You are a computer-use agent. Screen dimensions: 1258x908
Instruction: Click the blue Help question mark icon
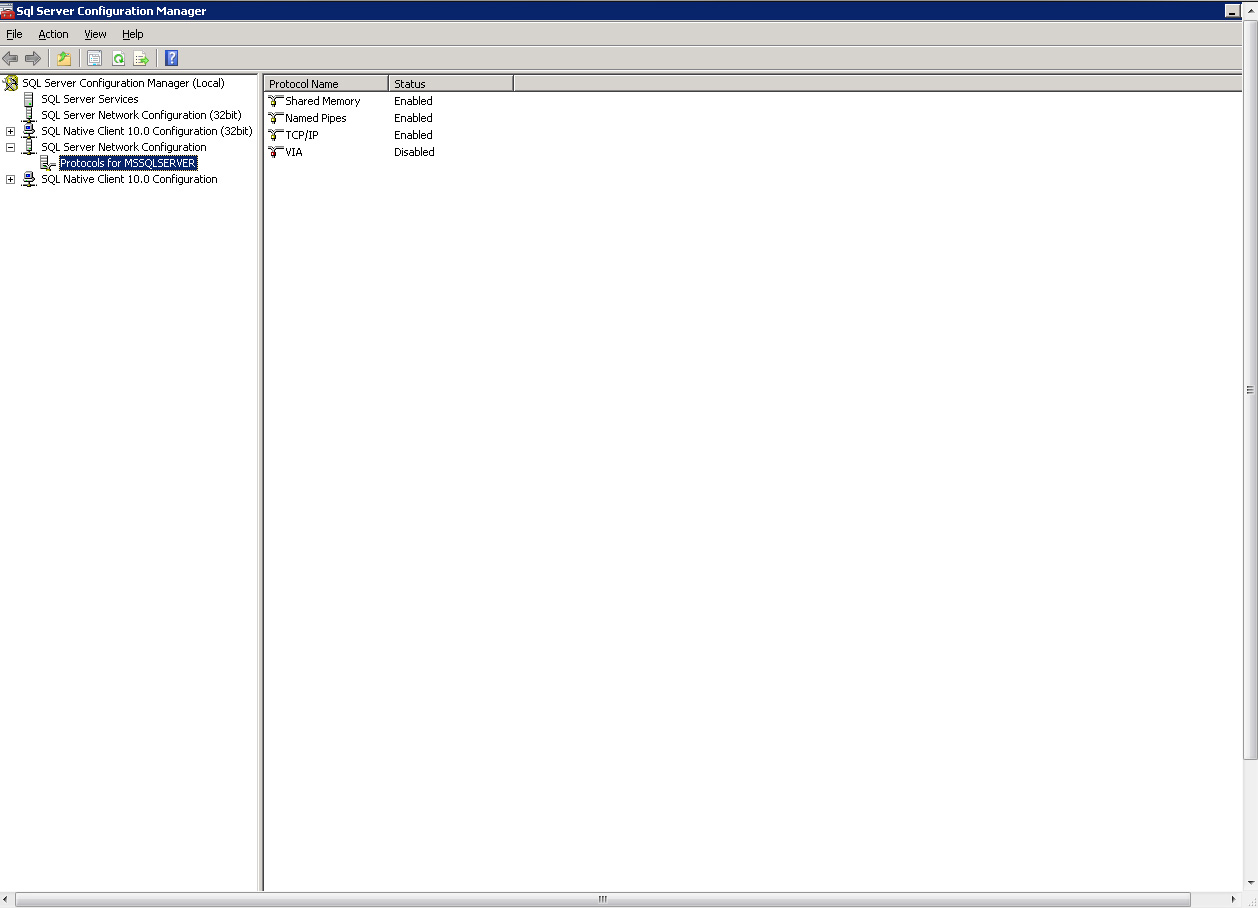coord(171,58)
